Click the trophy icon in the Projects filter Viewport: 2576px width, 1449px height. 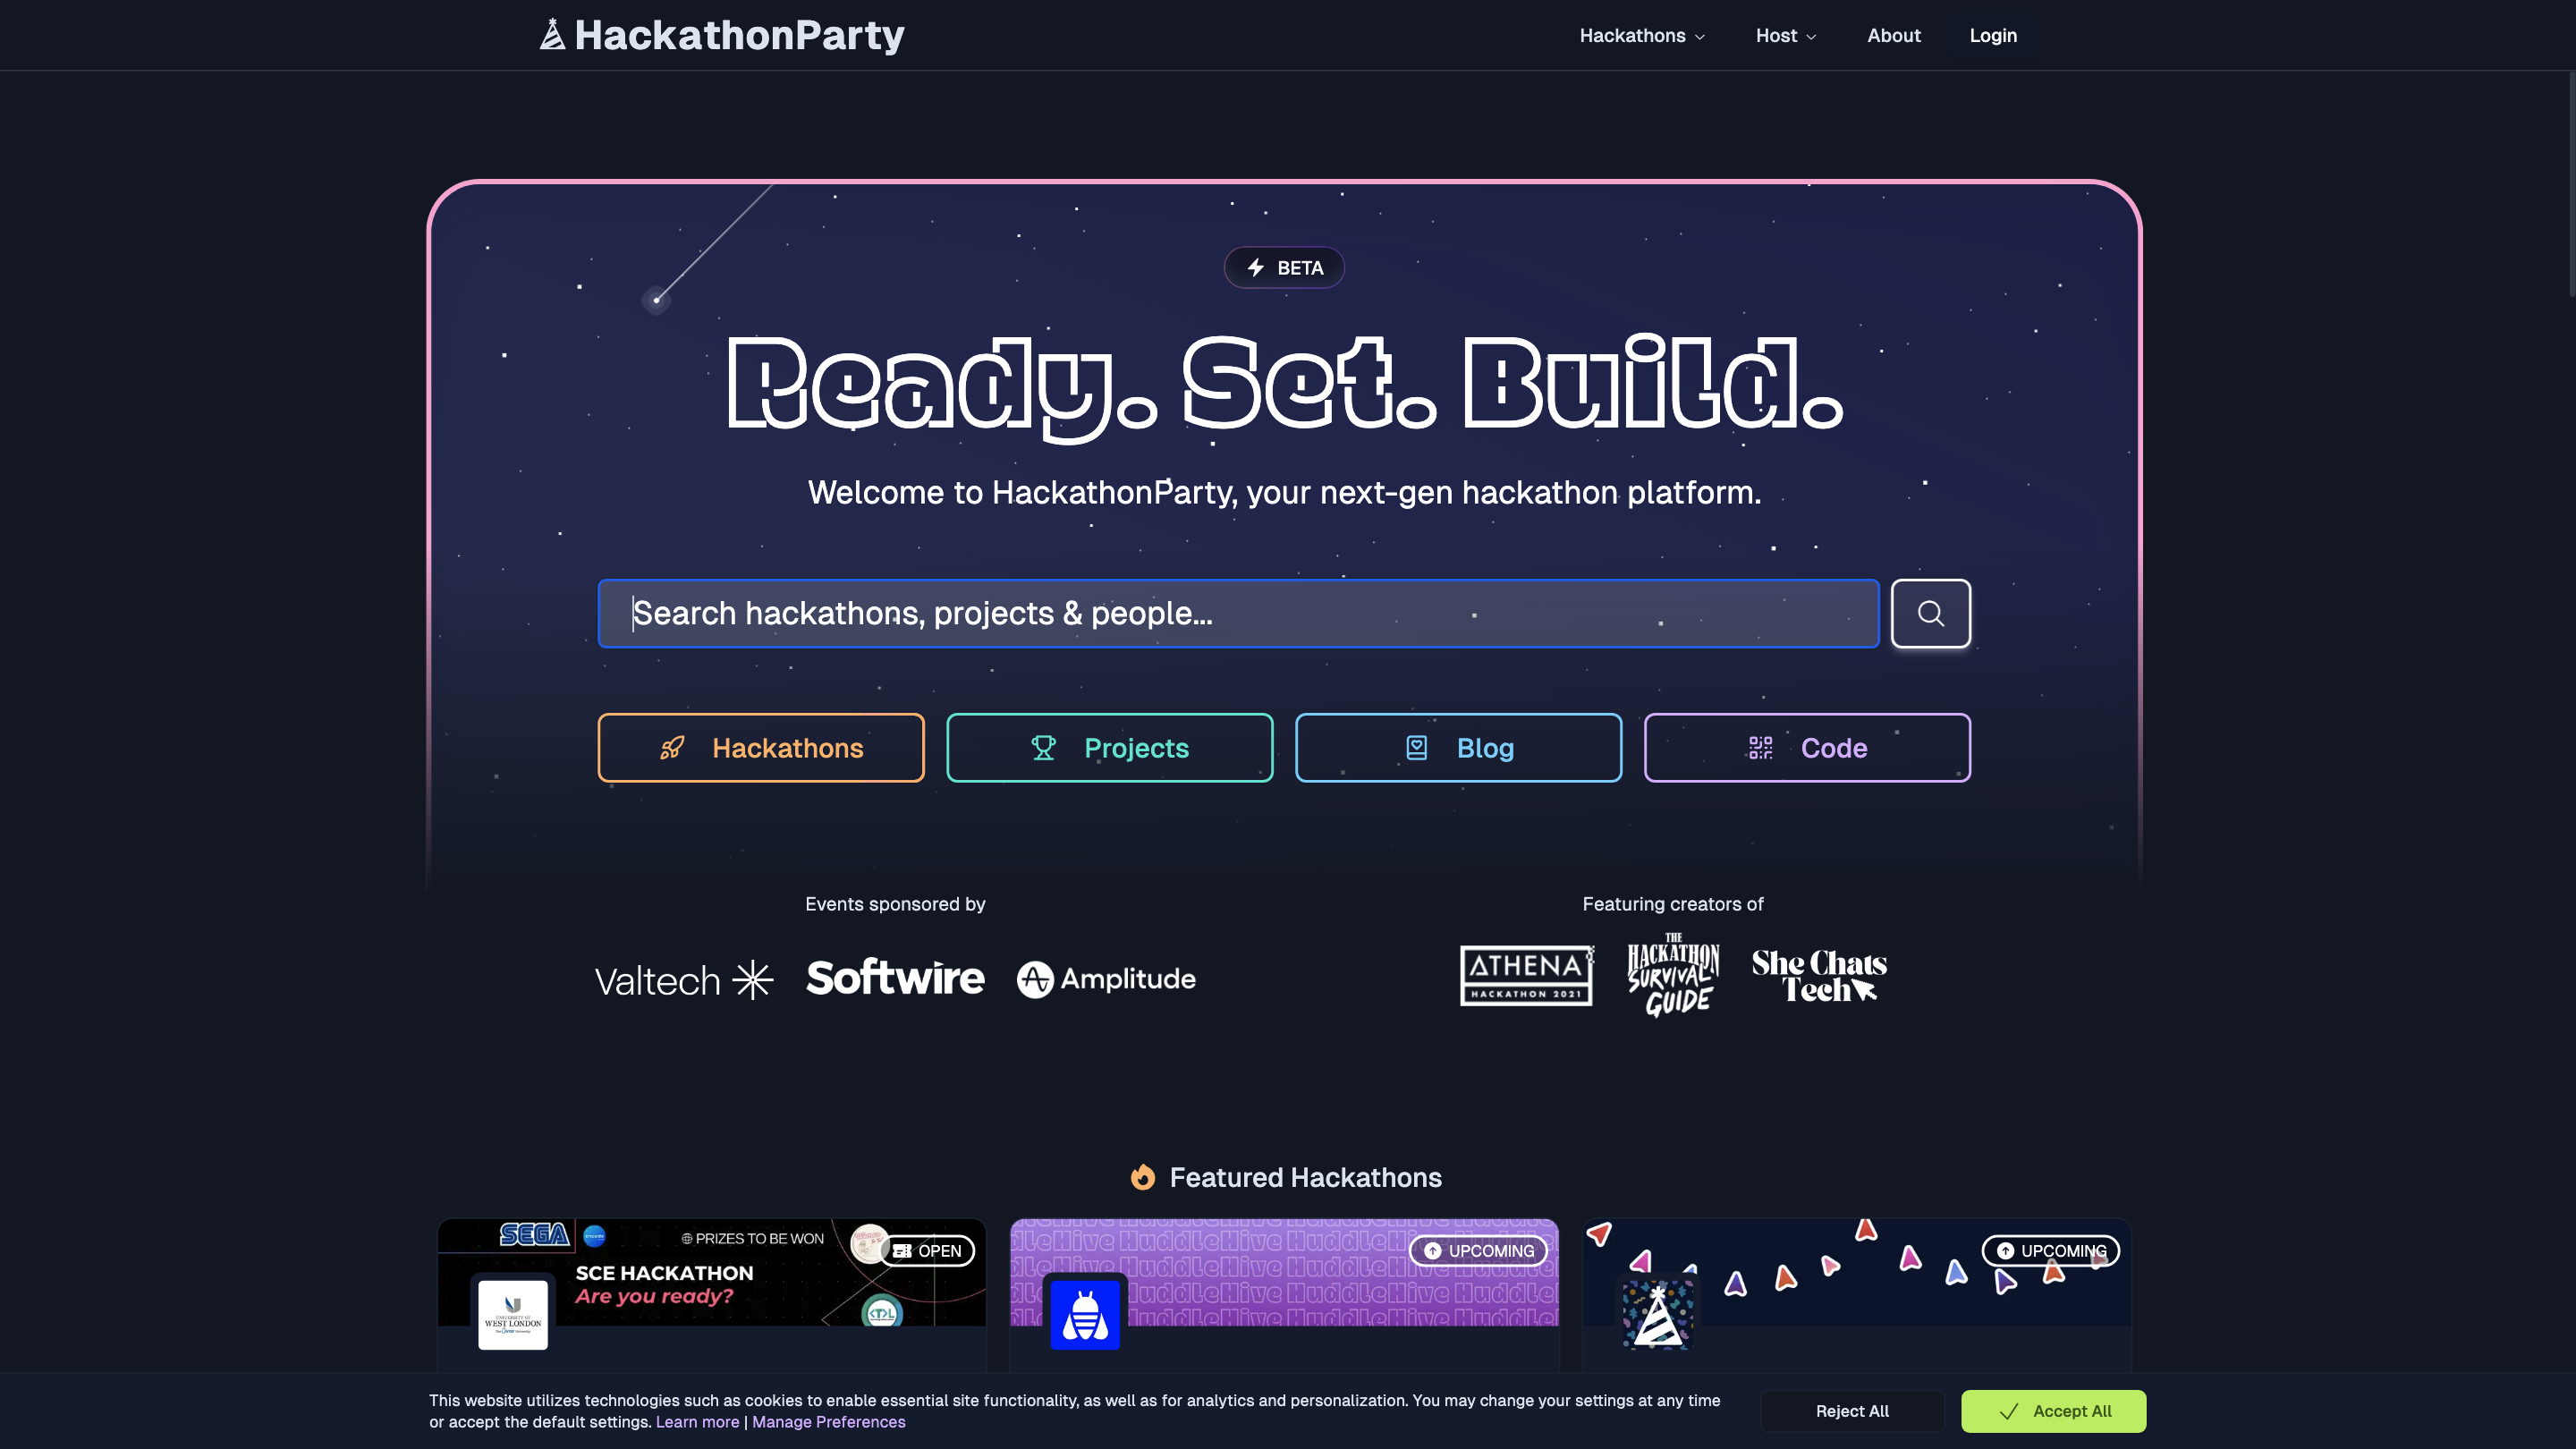tap(1042, 747)
